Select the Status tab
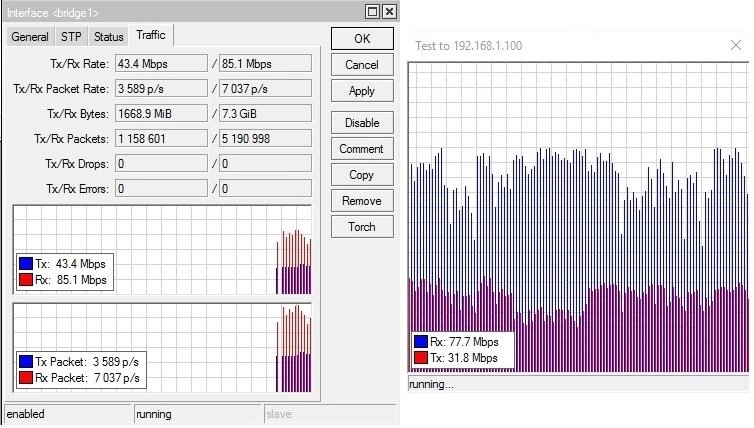 point(108,37)
